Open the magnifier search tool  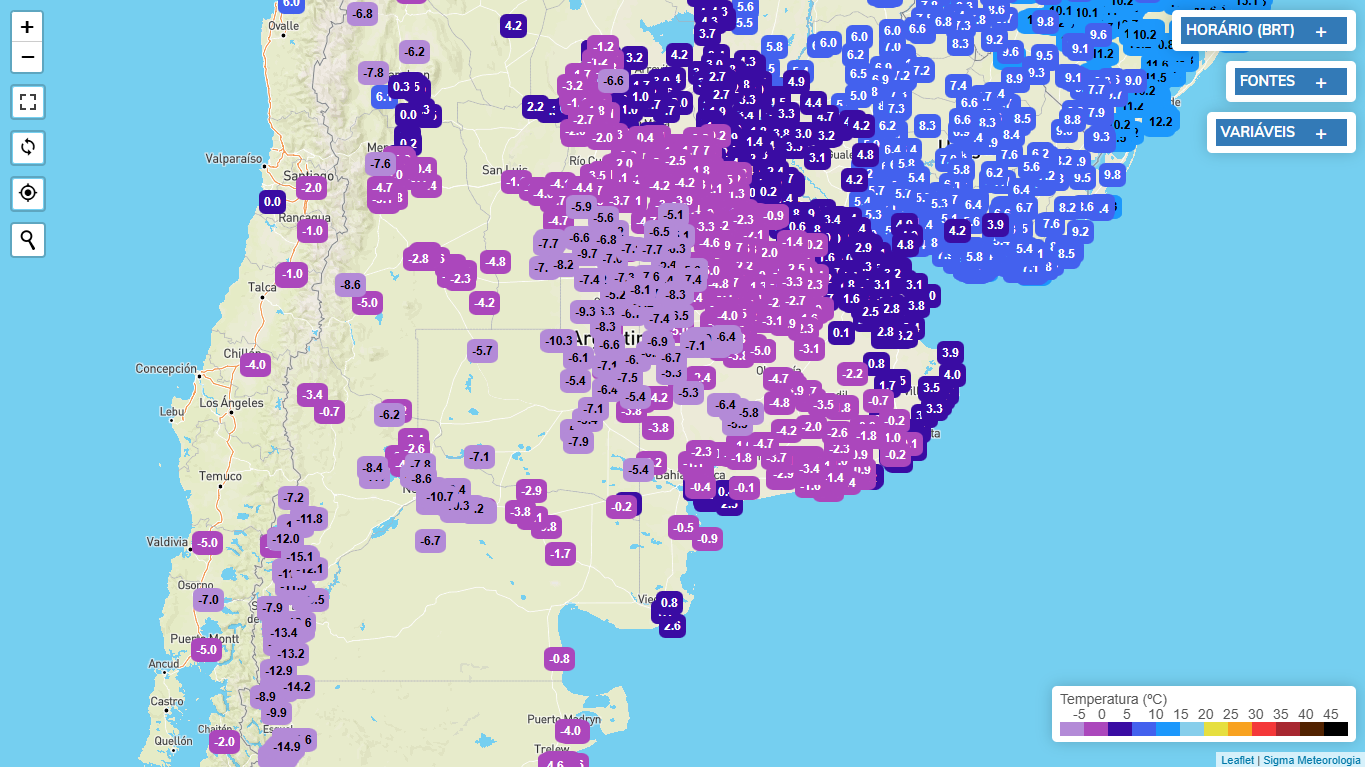(x=27, y=240)
